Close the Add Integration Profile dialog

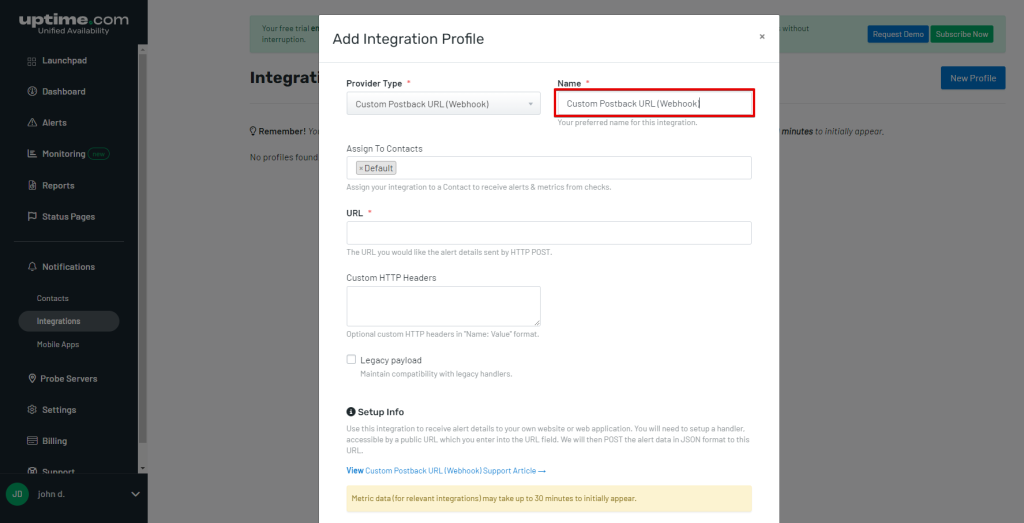762,37
